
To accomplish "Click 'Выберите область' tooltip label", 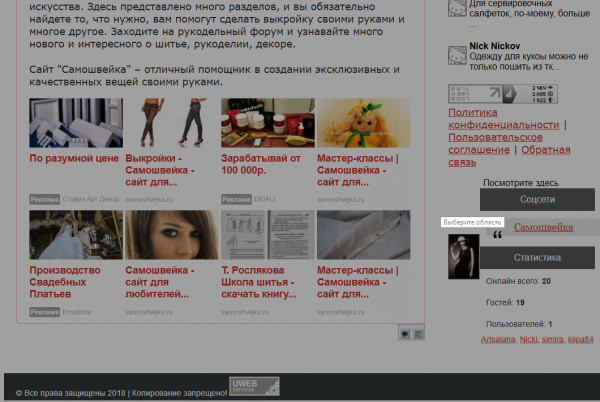I will coord(472,222).
